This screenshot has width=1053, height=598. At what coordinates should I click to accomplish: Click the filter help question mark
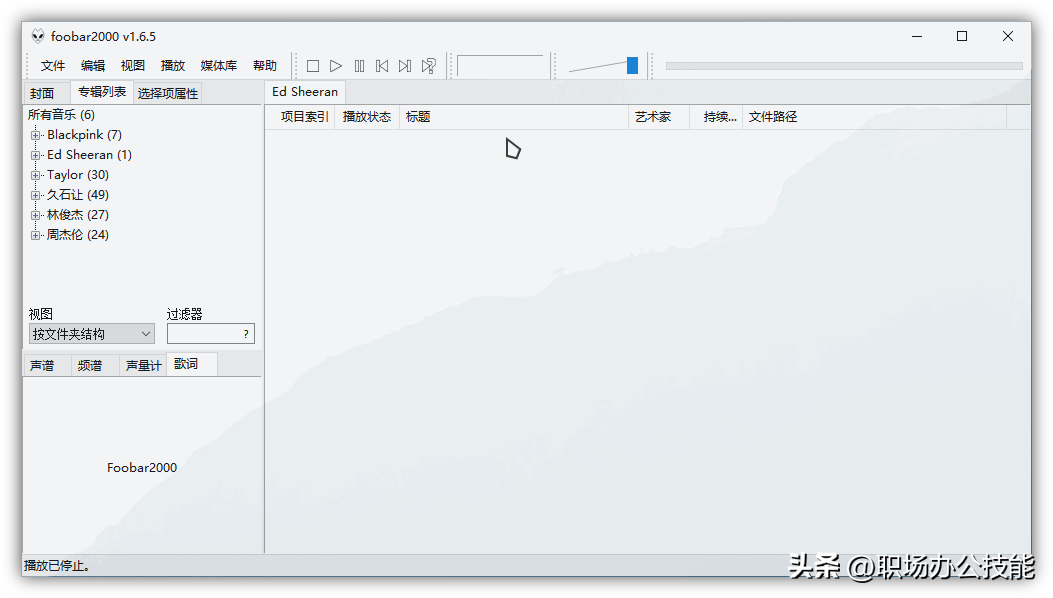[246, 334]
